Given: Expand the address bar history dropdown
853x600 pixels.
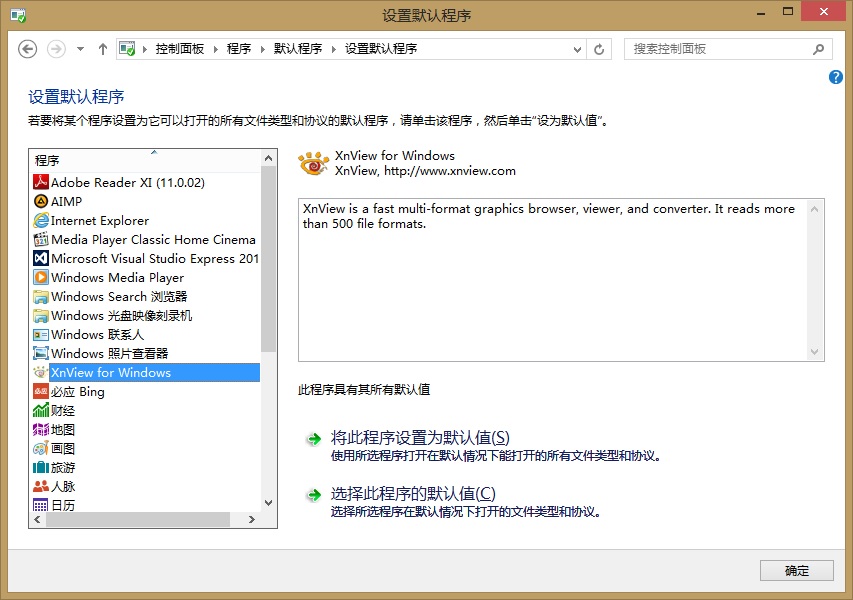Looking at the screenshot, I should coord(577,49).
